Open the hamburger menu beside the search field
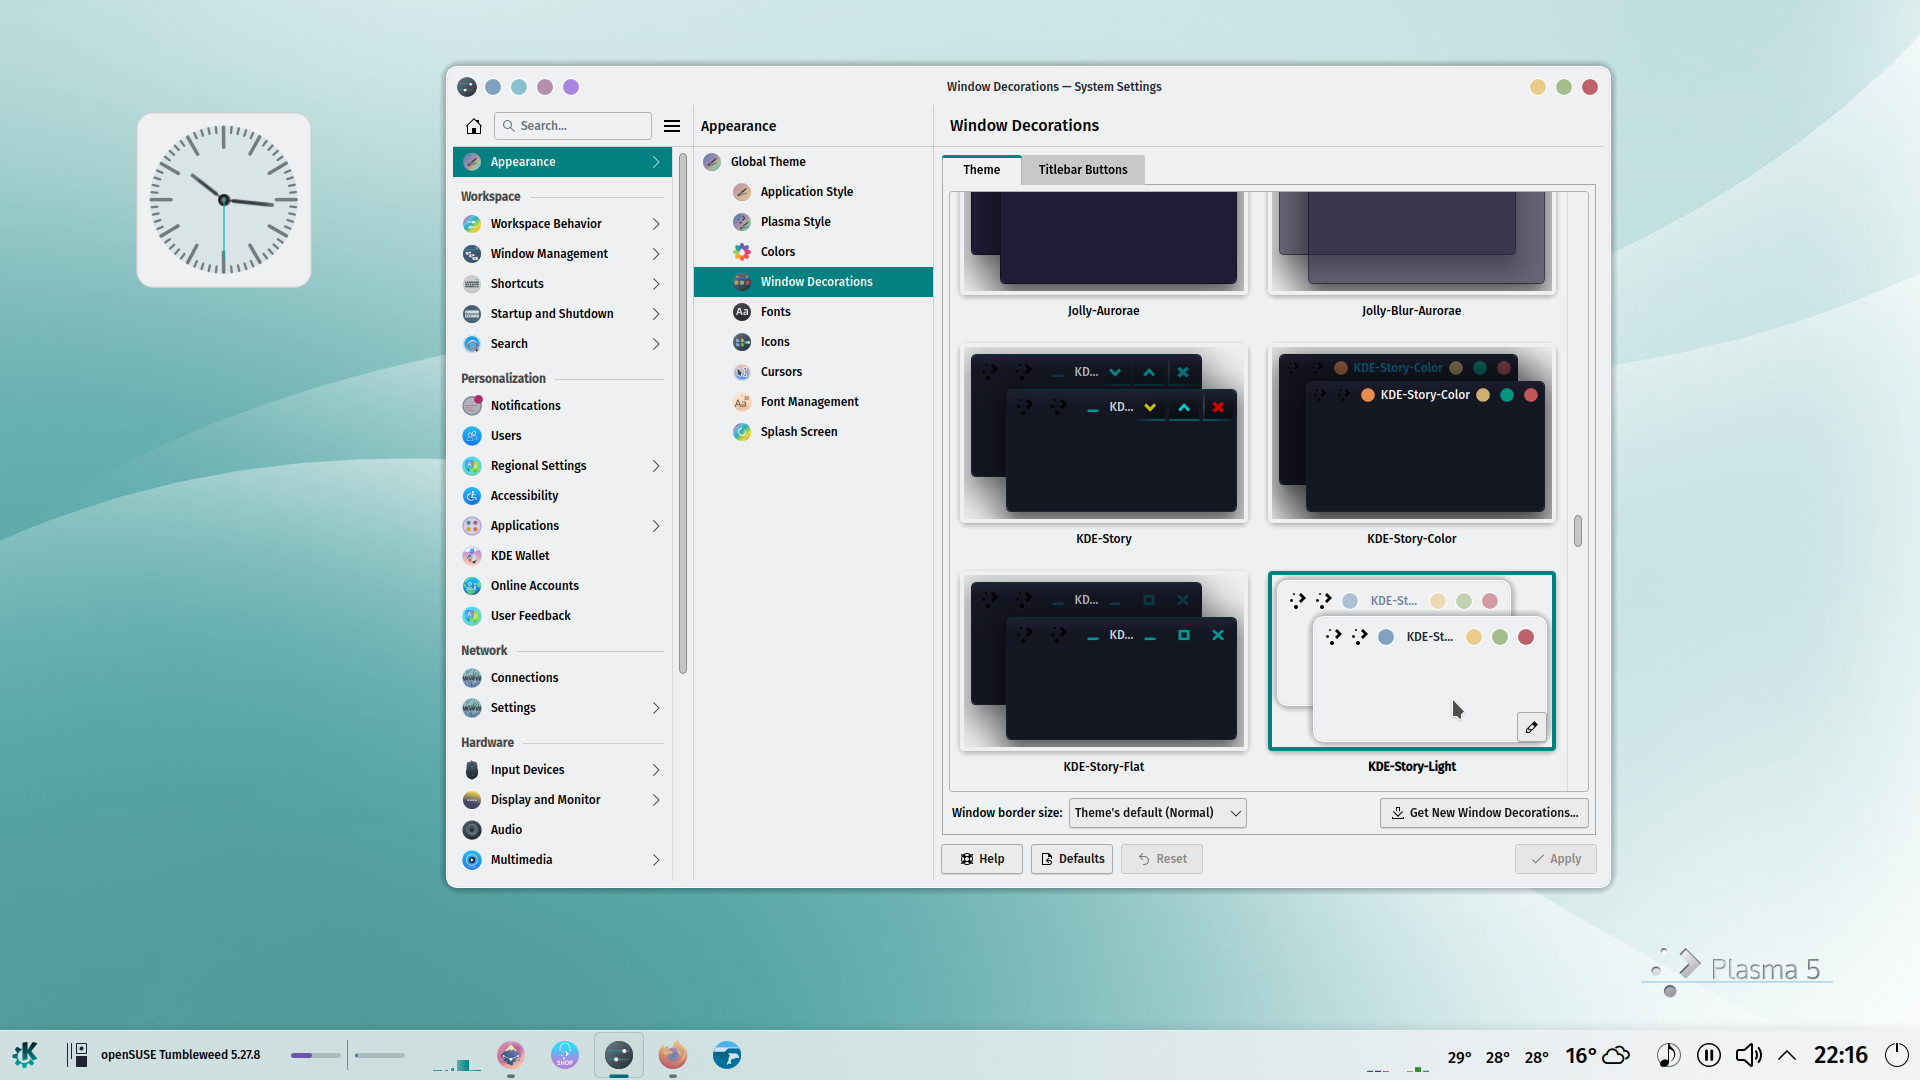Screen dimensions: 1920x1080 (672, 126)
